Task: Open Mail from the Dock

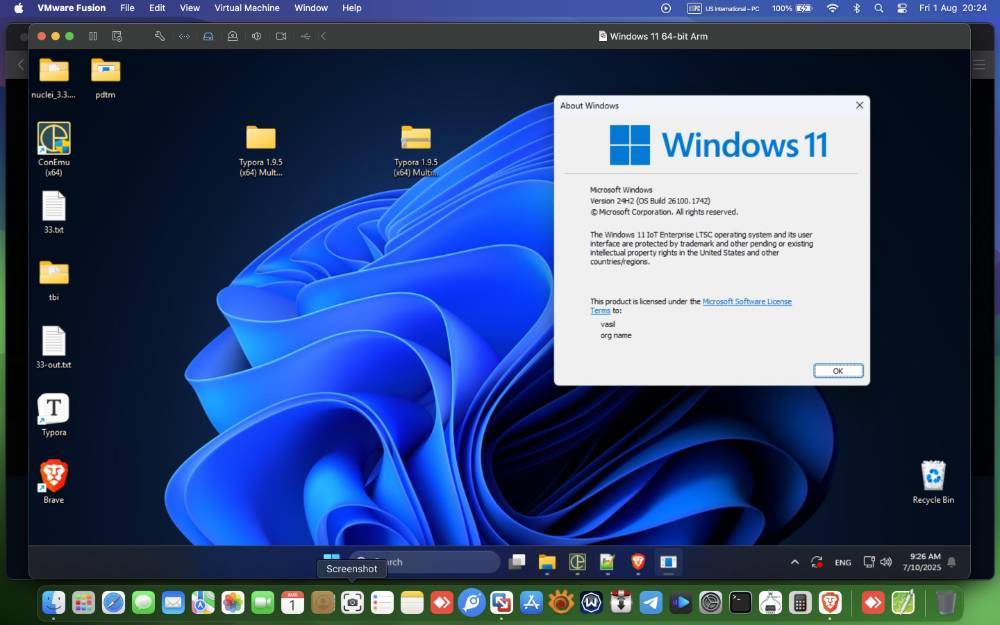Action: click(x=173, y=602)
